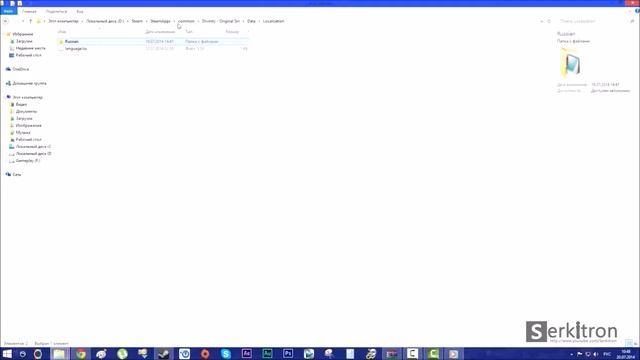Launch Google Chrome from the taskbar
The width and height of the screenshot is (640, 360).
point(81,353)
